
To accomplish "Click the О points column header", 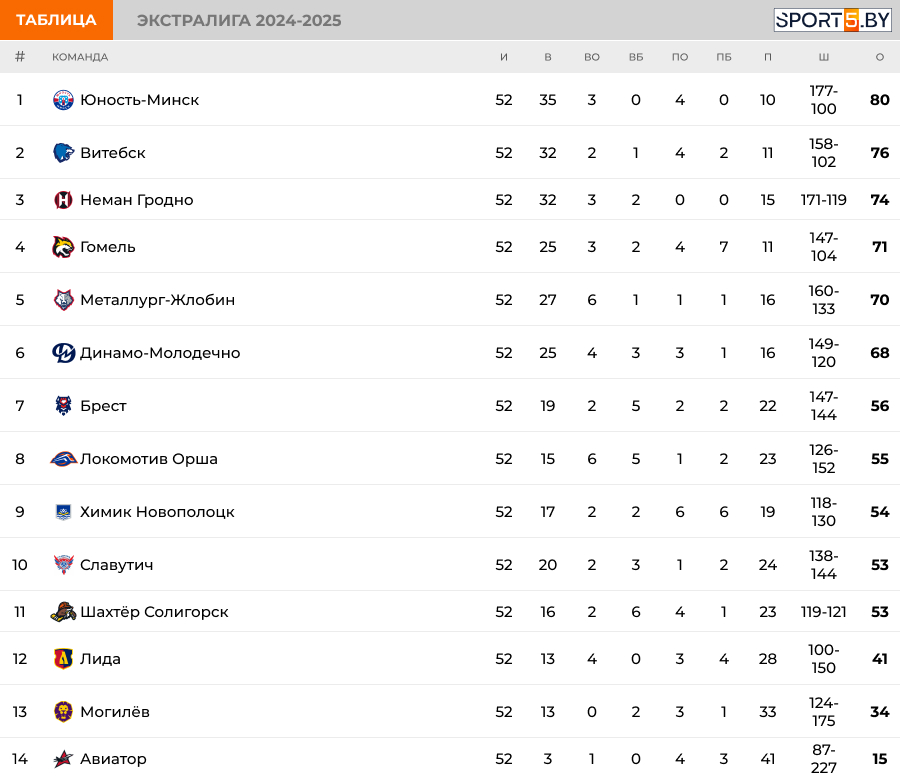I will pos(879,57).
